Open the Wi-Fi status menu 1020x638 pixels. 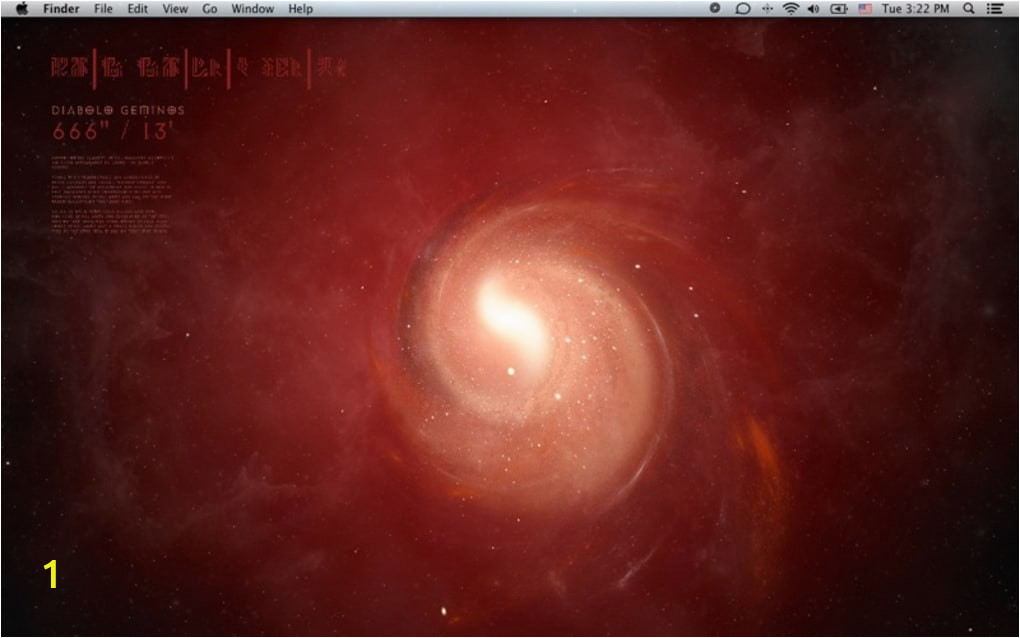click(x=790, y=8)
